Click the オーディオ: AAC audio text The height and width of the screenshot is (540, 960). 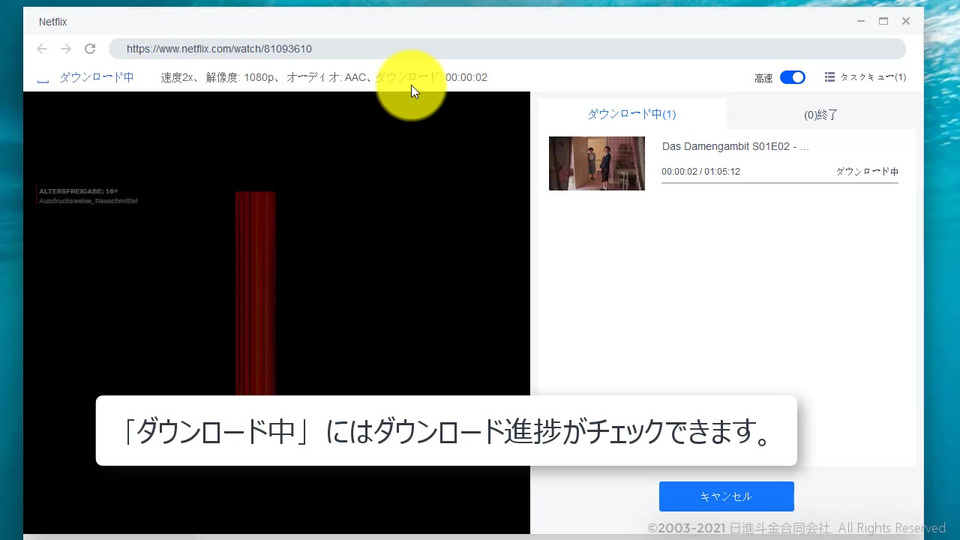(x=326, y=77)
